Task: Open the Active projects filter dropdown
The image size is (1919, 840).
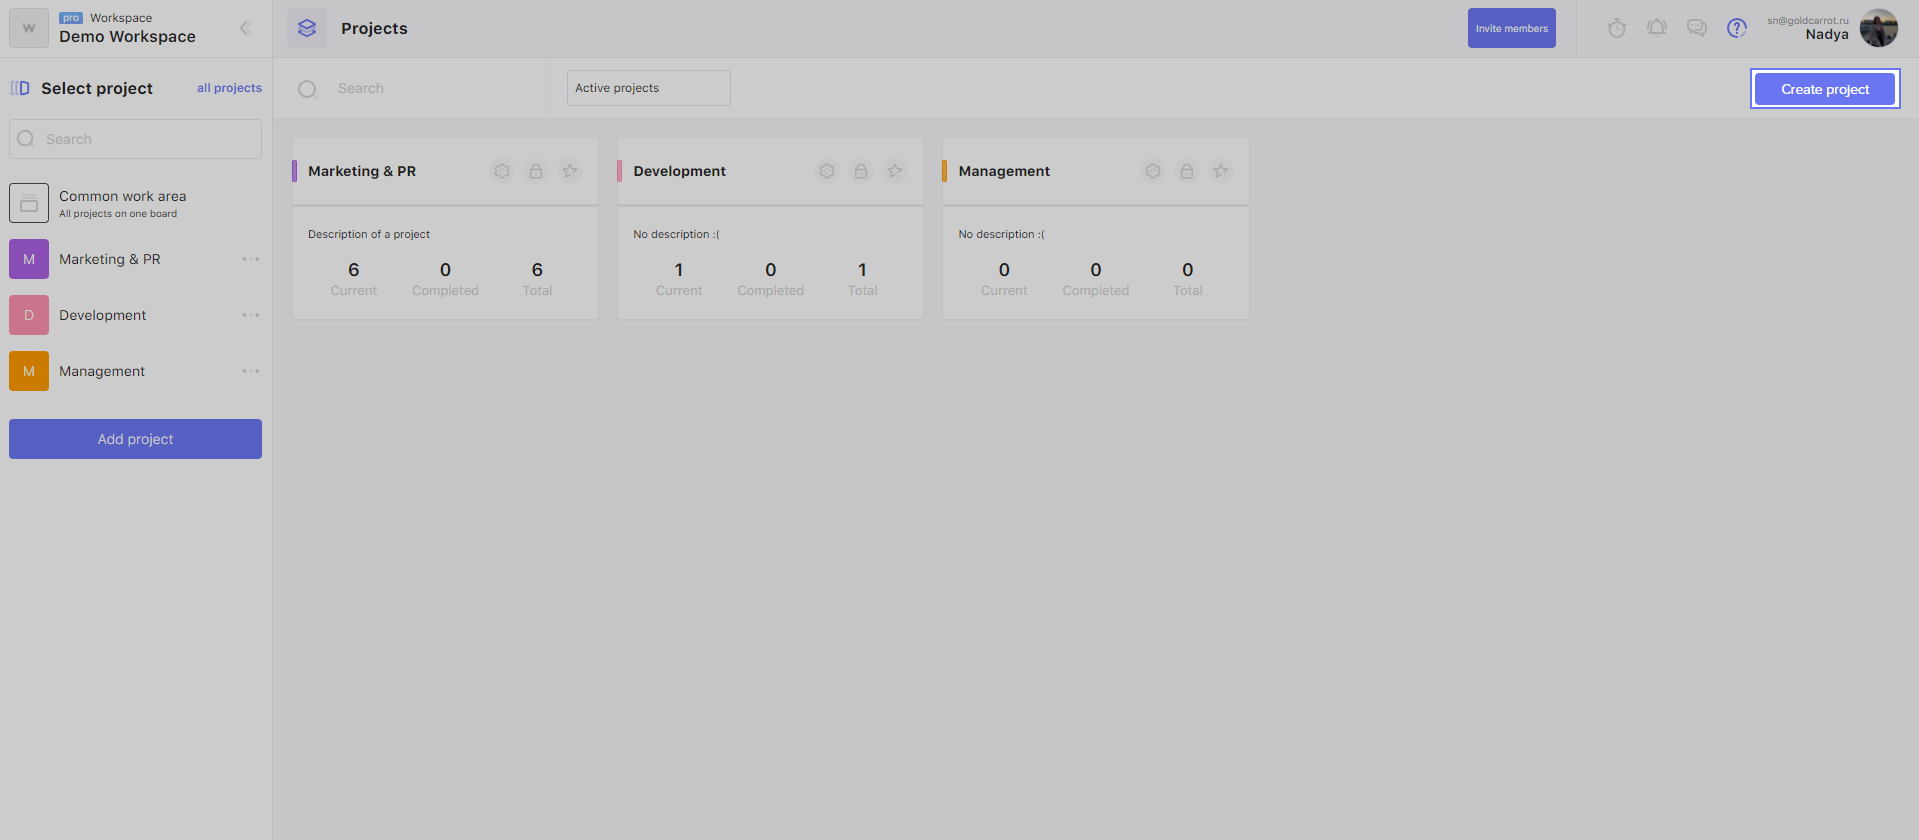Action: [x=648, y=88]
